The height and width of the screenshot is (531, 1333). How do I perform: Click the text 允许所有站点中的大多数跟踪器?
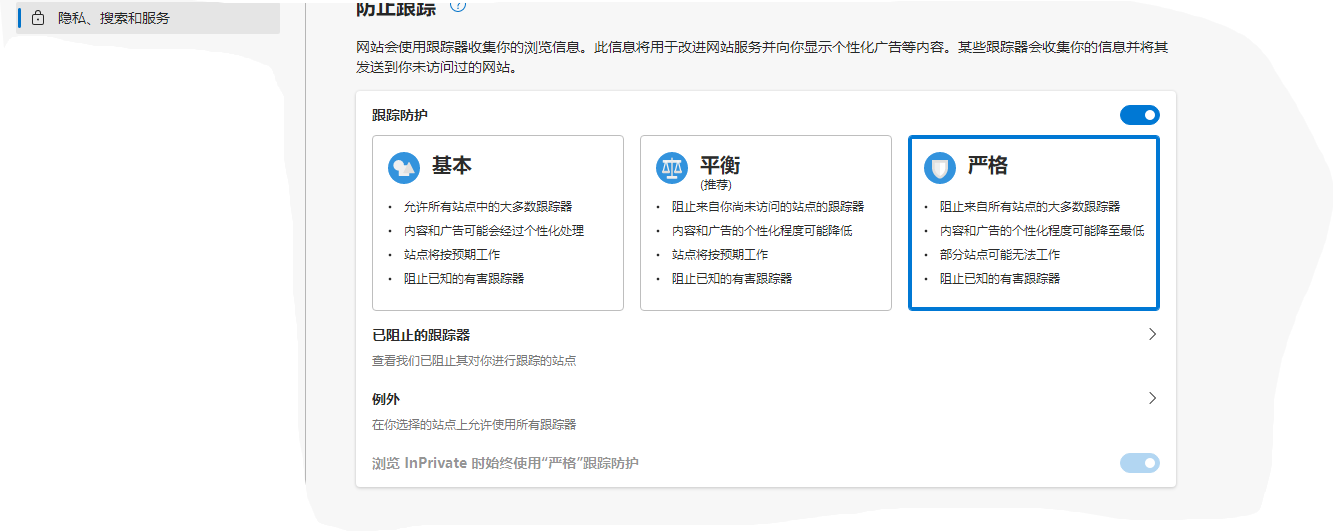click(x=488, y=206)
